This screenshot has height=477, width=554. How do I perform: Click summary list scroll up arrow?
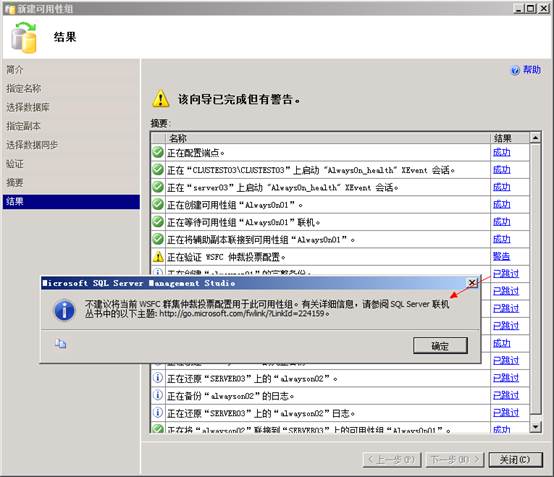[535, 137]
